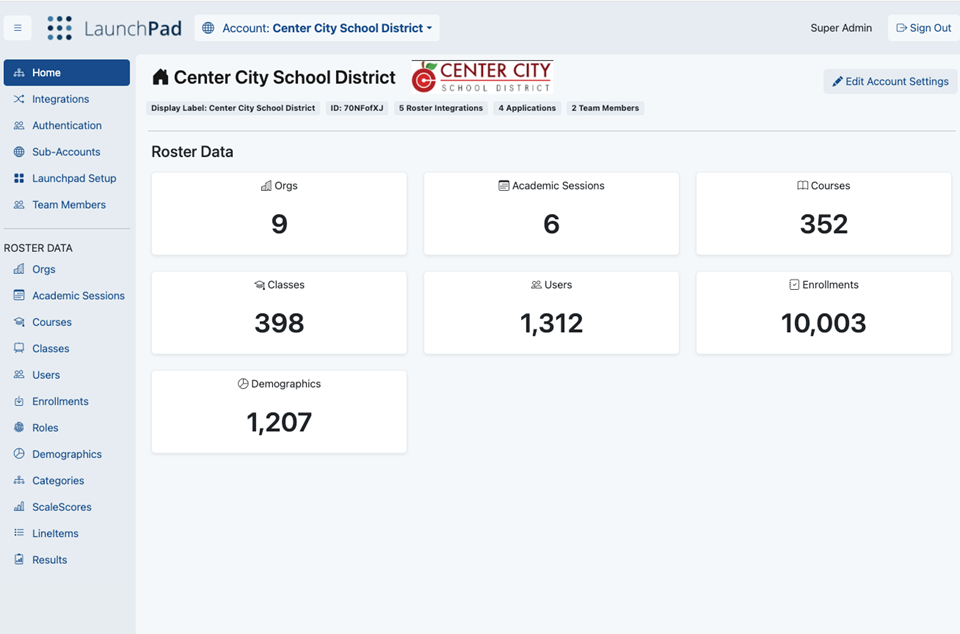Click the LaunchPad dotted logo icon
Image resolution: width=960 pixels, height=634 pixels.
click(59, 28)
